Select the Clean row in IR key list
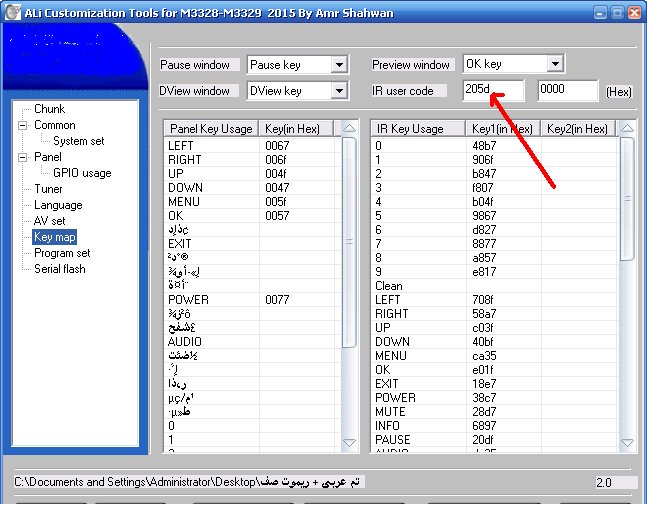The width and height of the screenshot is (647, 505). click(495, 286)
